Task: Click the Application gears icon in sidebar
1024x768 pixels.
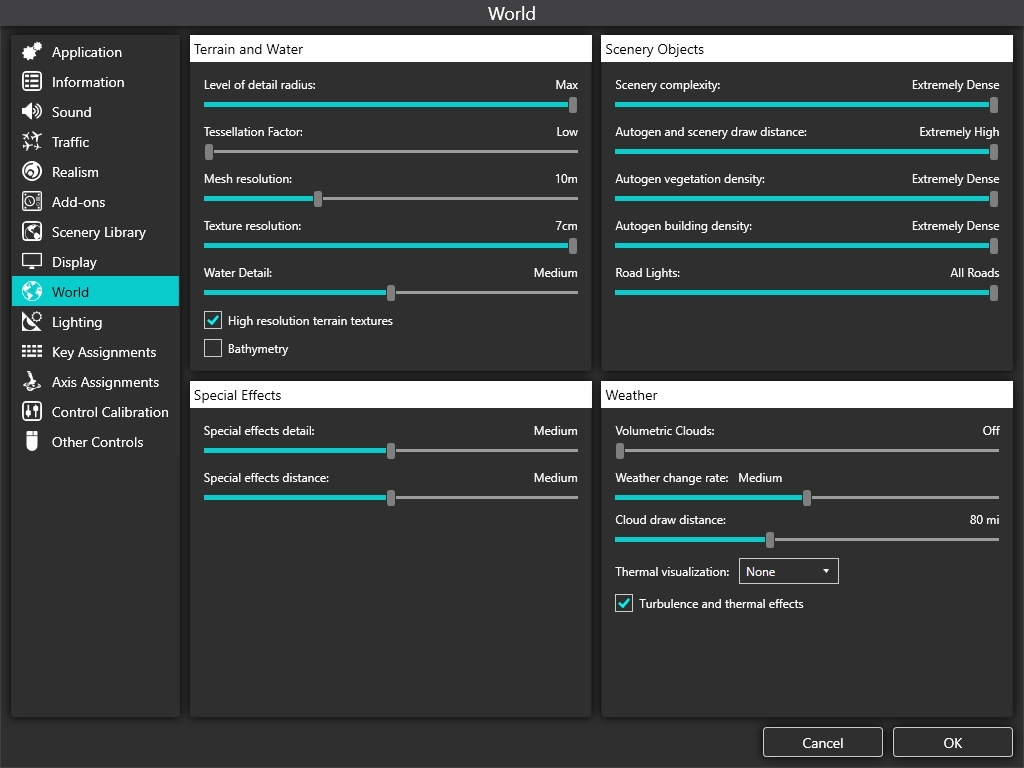Action: [x=32, y=52]
